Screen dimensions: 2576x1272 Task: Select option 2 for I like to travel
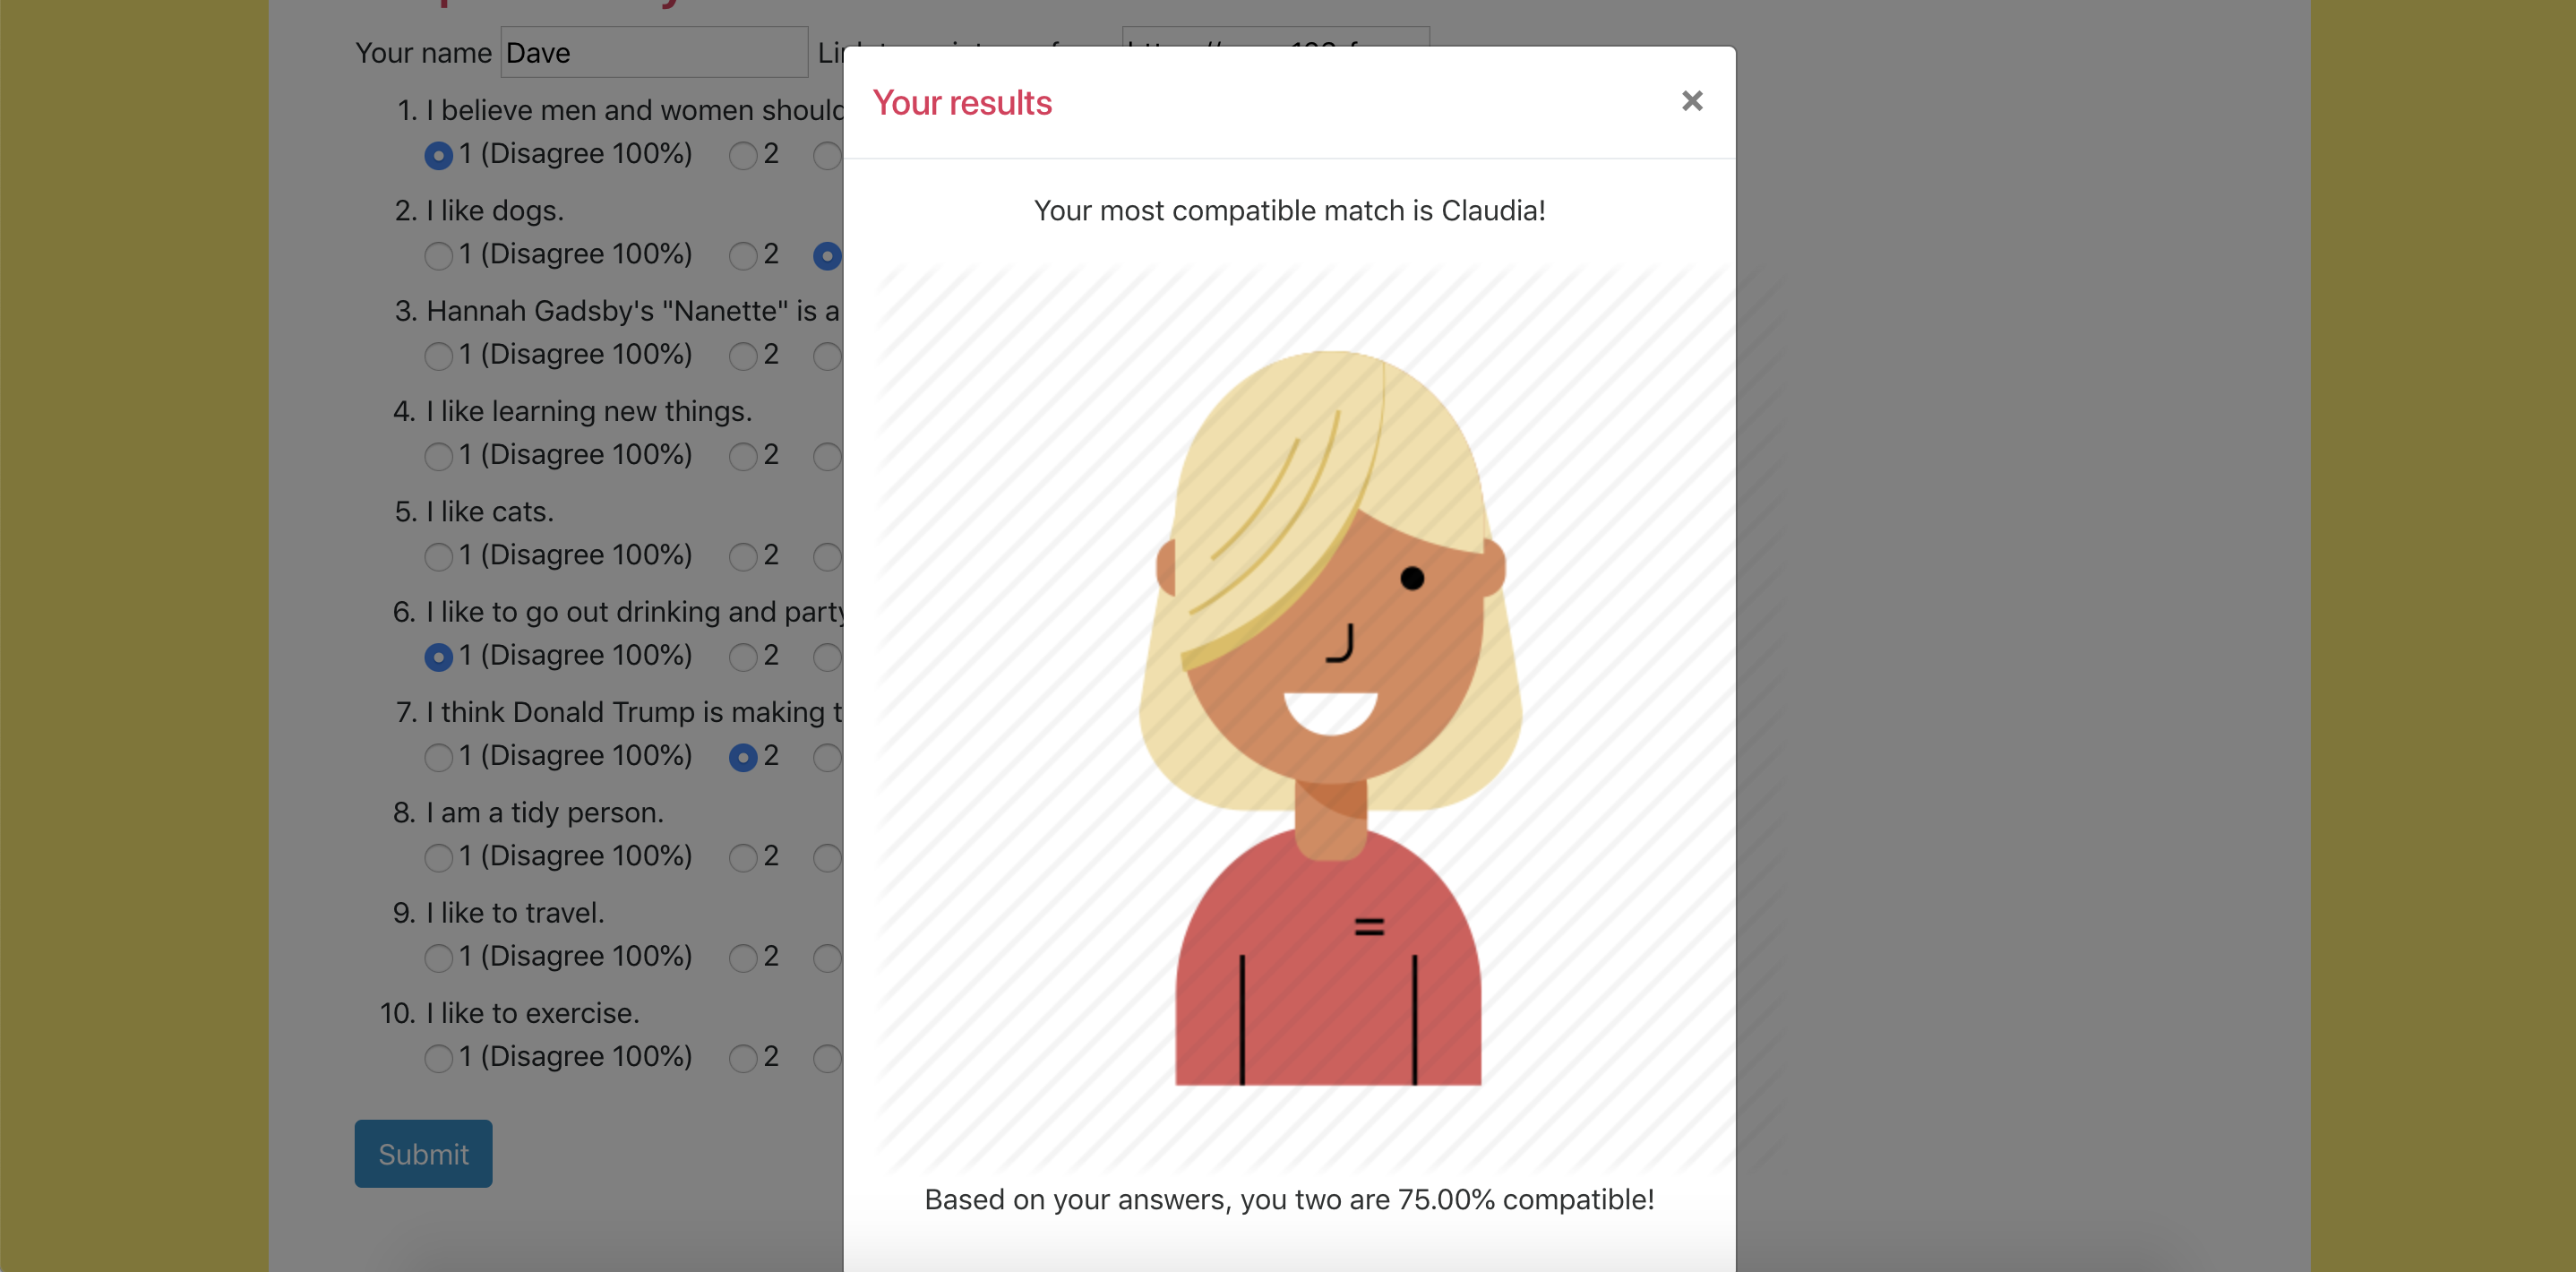[742, 958]
